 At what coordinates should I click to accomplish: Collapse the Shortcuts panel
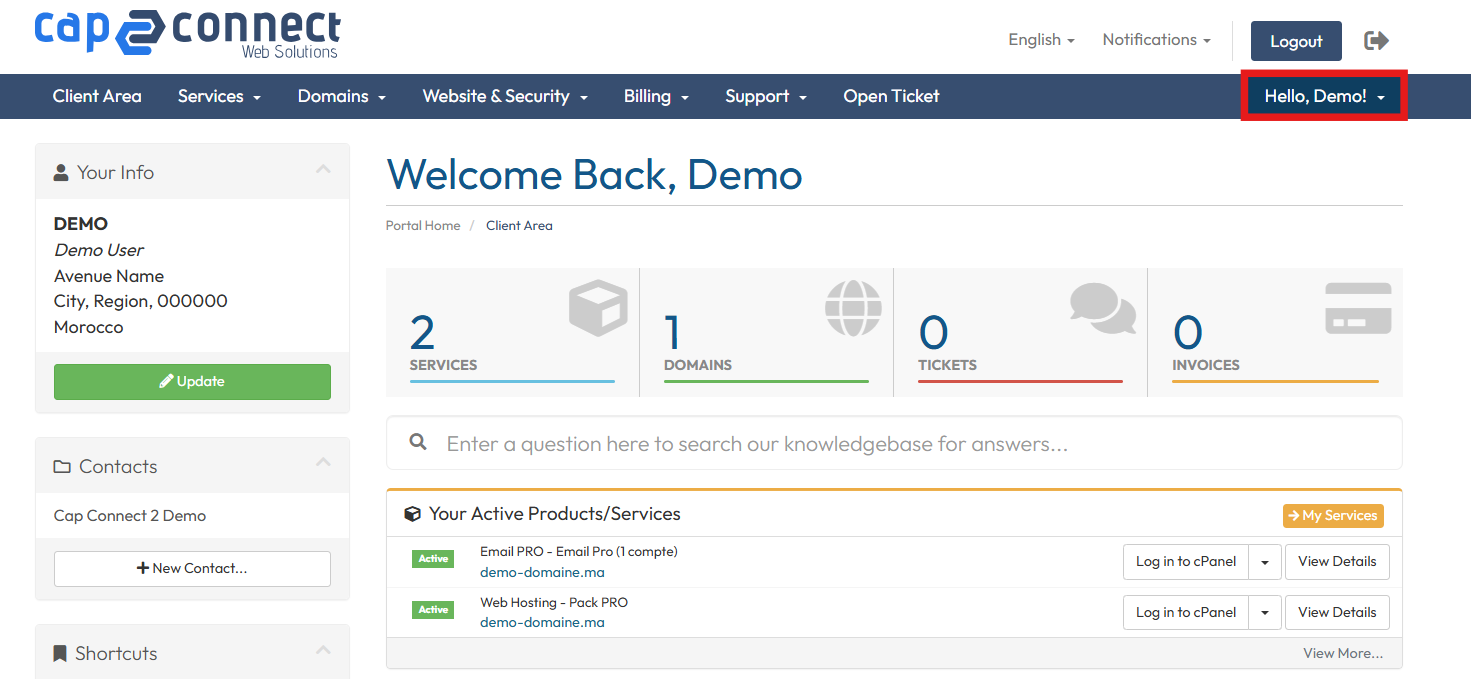tap(323, 651)
